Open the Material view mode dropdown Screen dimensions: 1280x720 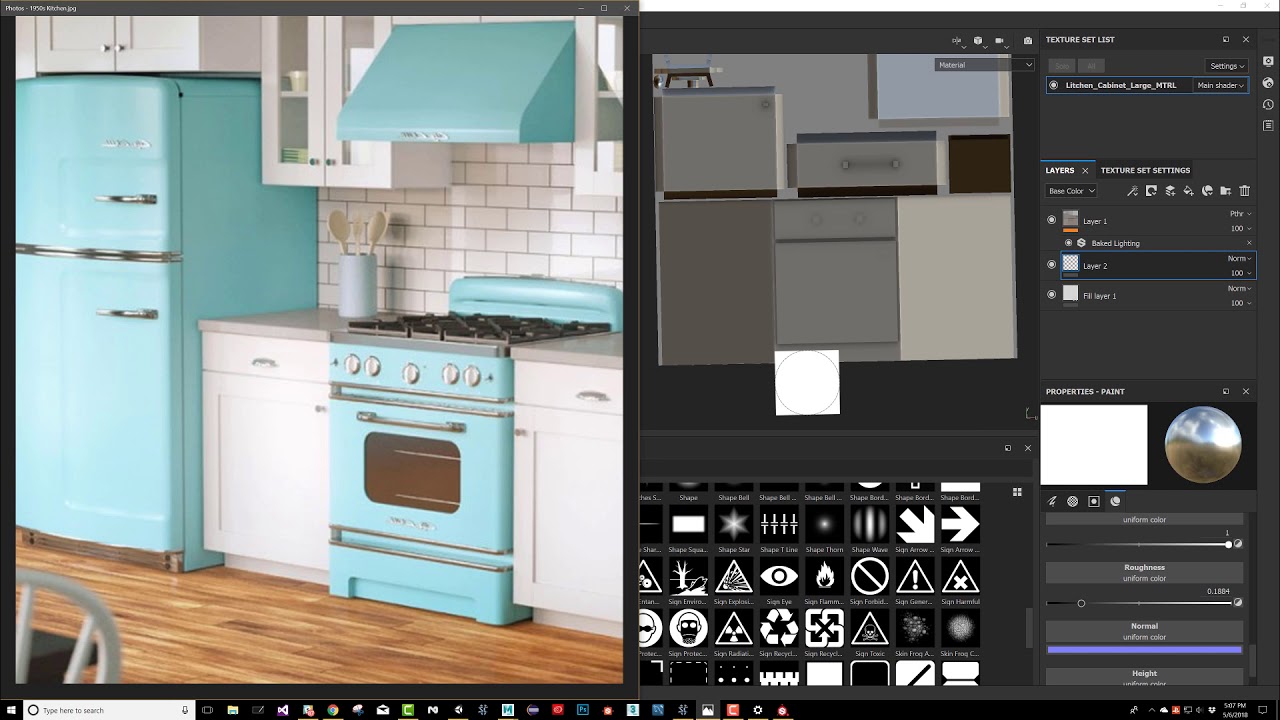pyautogui.click(x=985, y=65)
